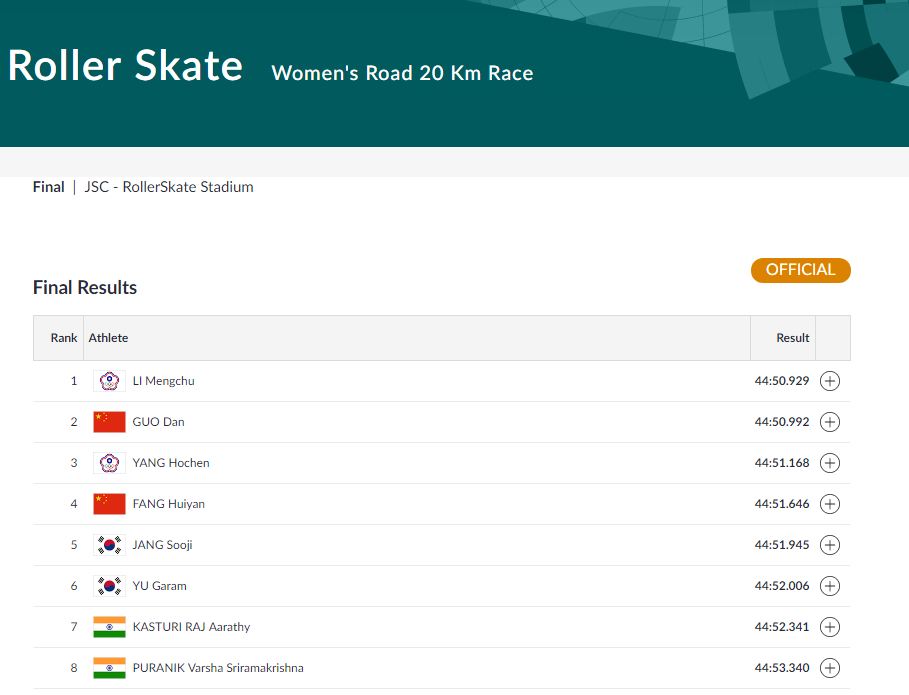Click the Korea flag beside JANG Sooji
Viewport: 909px width, 695px height.
[109, 545]
